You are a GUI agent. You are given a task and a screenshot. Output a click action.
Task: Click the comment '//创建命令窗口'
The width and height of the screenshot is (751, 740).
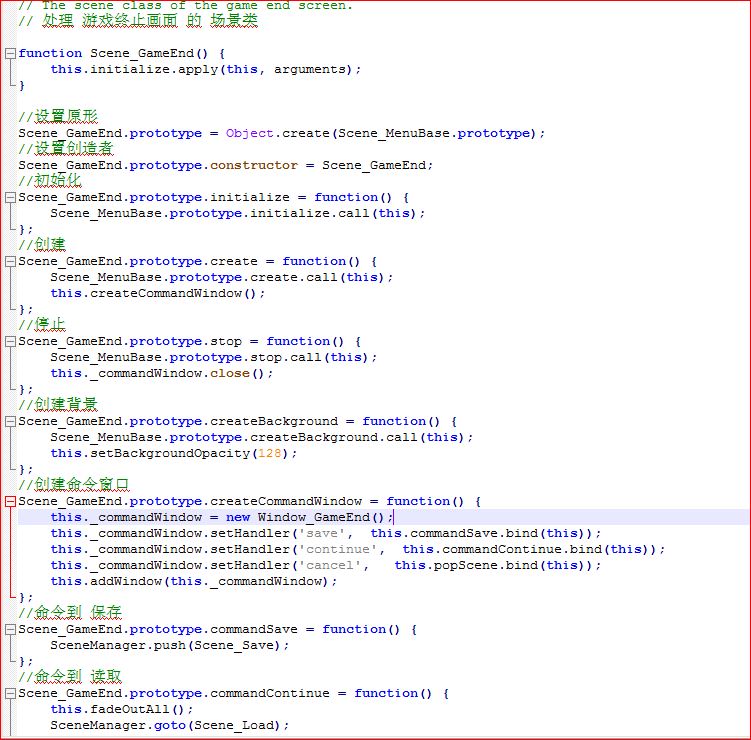point(74,484)
